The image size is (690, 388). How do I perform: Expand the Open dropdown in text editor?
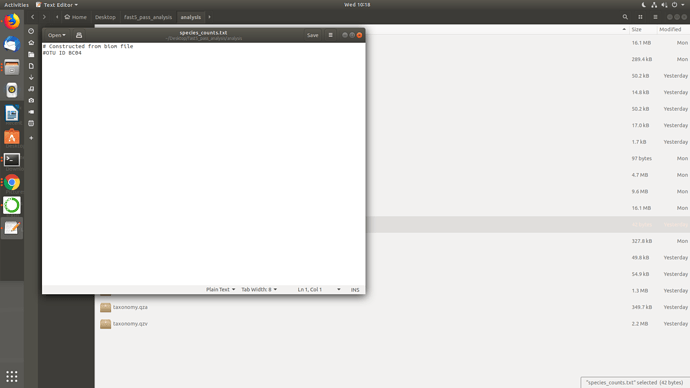(x=57, y=35)
